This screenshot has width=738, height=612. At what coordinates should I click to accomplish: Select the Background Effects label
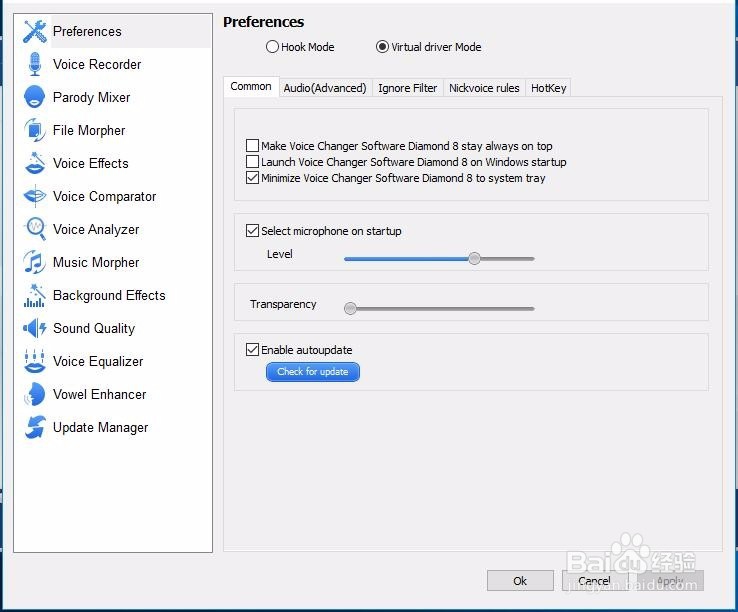(109, 295)
